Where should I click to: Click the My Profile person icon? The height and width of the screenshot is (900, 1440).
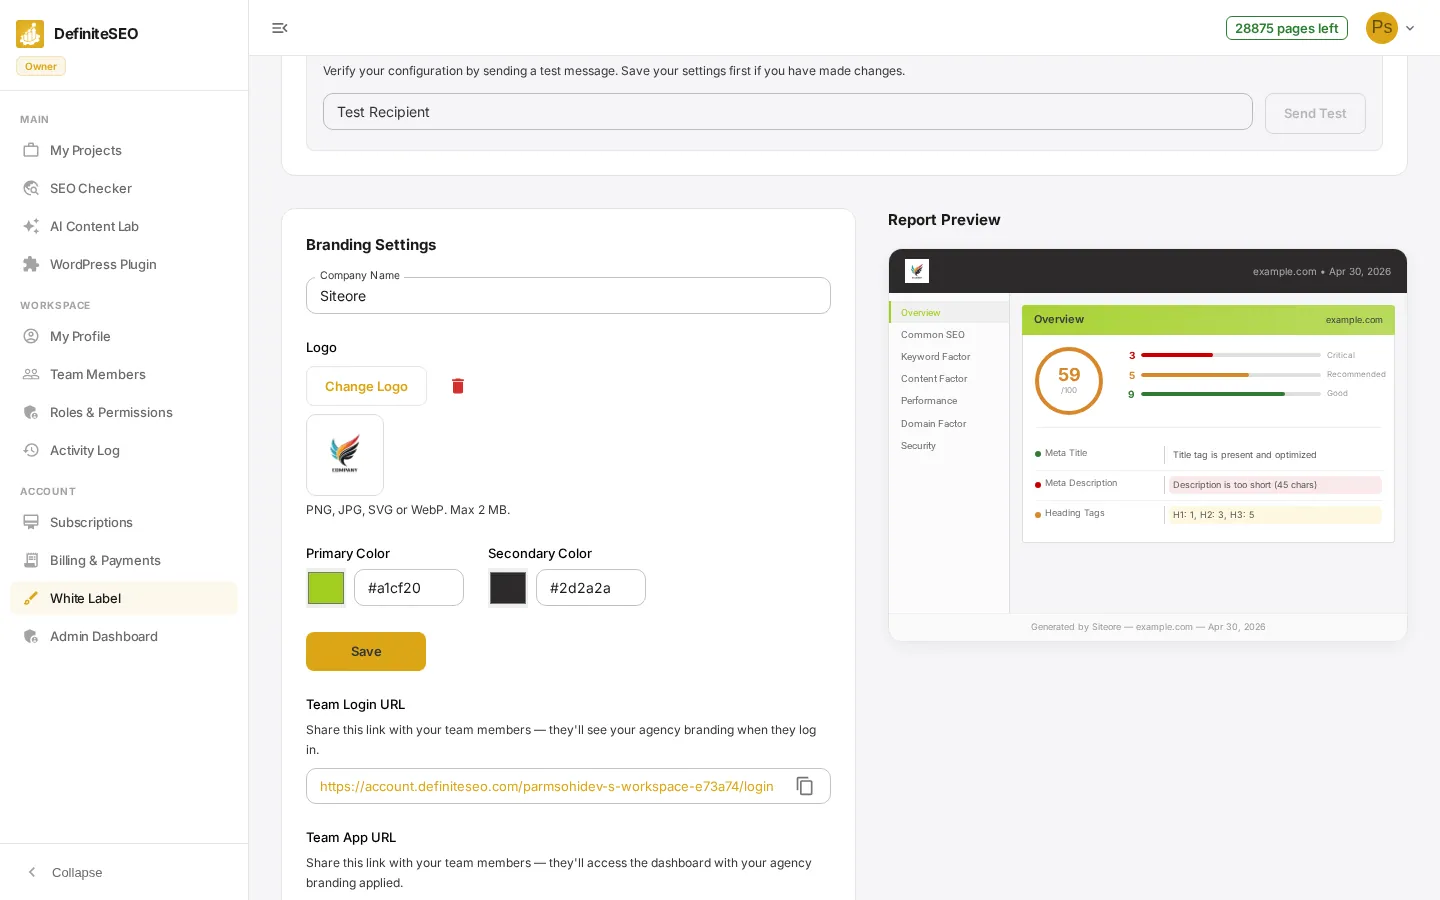point(31,336)
